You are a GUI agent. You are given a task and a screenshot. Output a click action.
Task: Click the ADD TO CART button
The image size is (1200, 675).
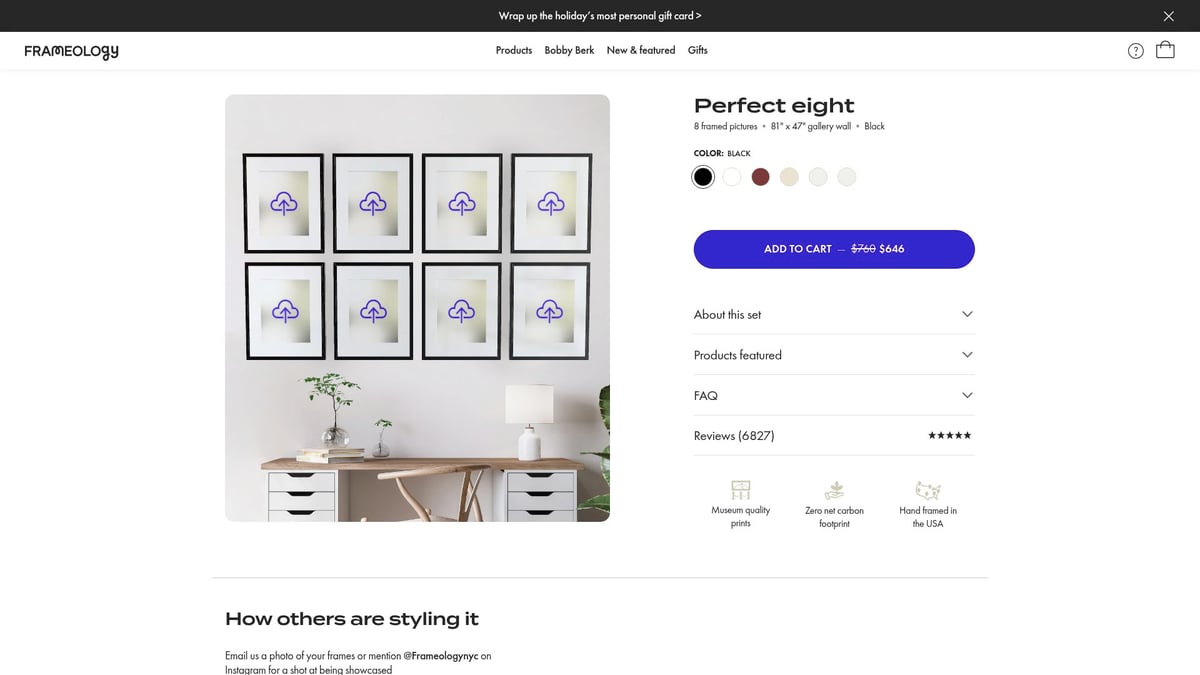[834, 249]
